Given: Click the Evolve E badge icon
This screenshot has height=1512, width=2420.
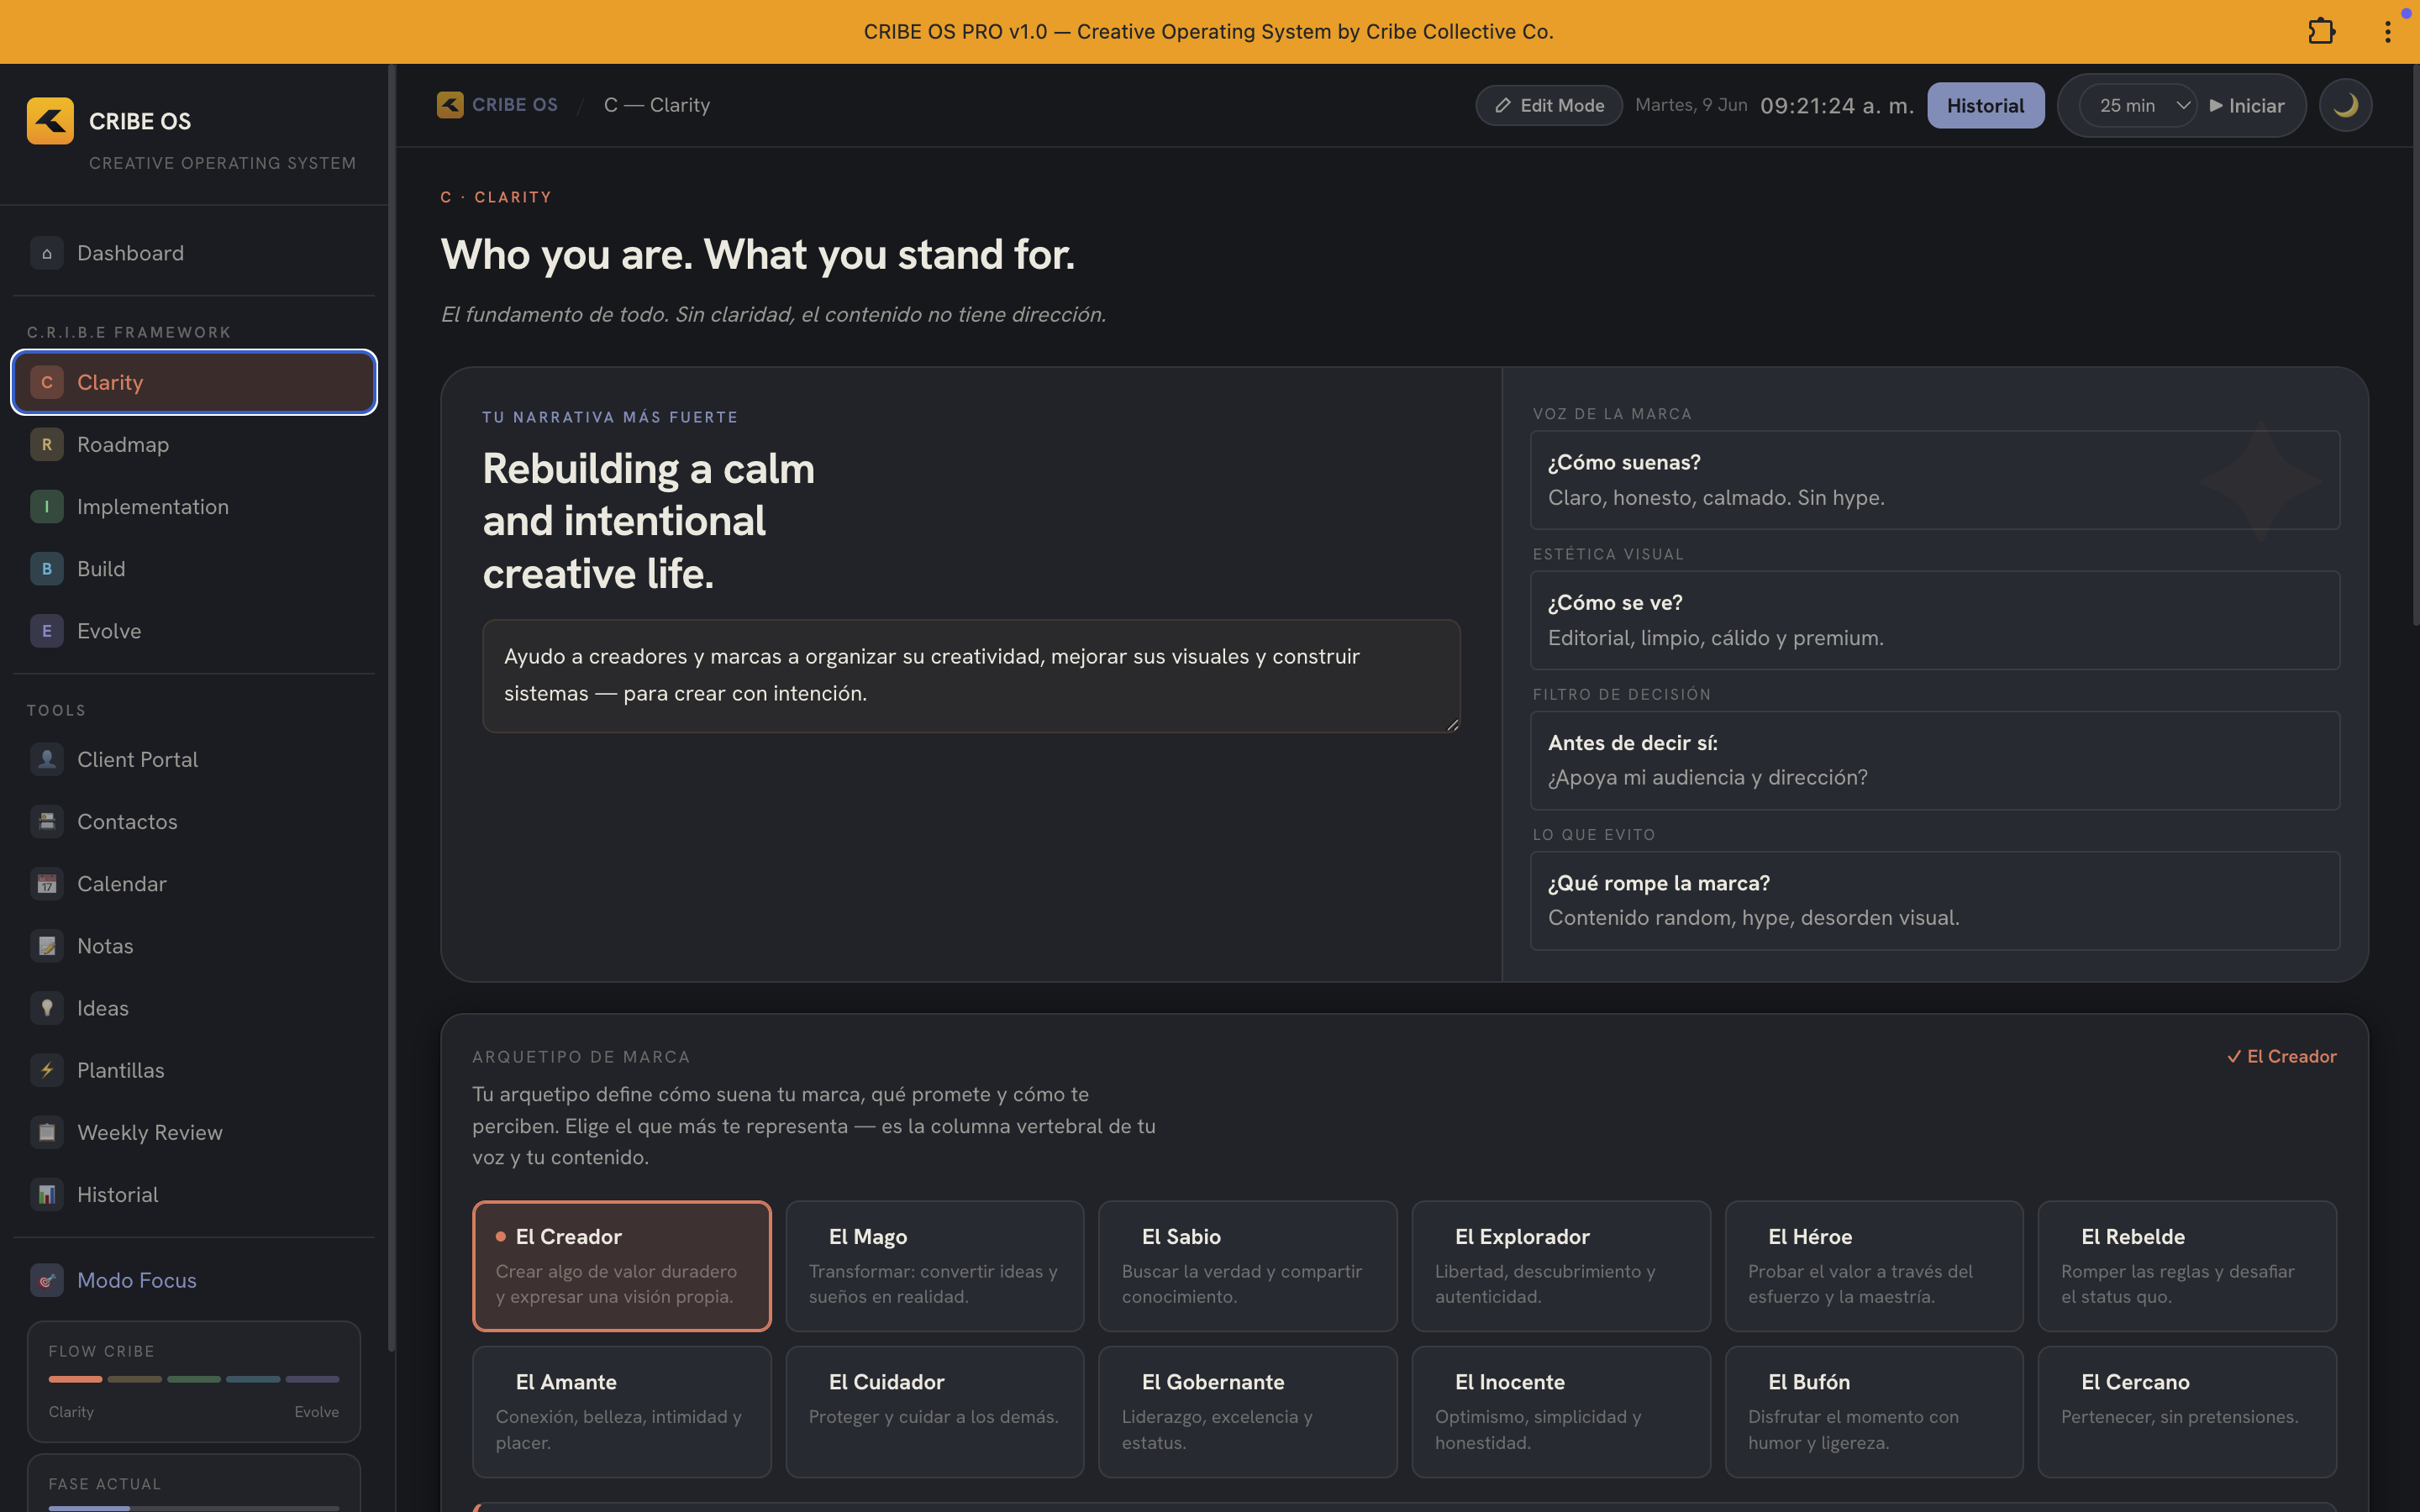Looking at the screenshot, I should 47,631.
